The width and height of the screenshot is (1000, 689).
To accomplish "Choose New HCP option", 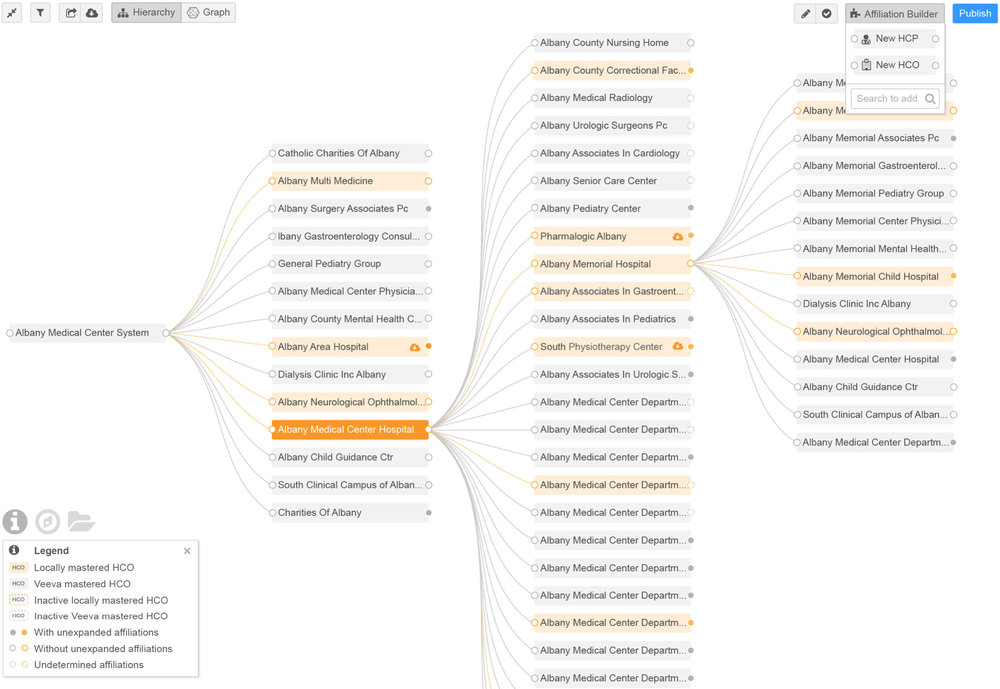I will 895,39.
